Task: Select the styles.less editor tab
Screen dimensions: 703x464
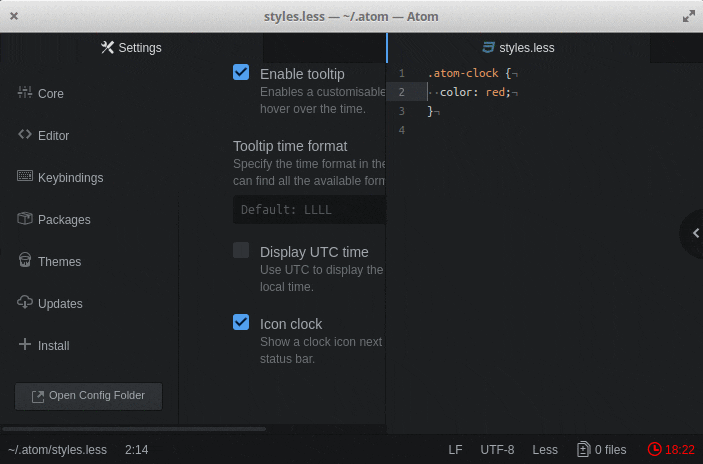Action: point(518,48)
